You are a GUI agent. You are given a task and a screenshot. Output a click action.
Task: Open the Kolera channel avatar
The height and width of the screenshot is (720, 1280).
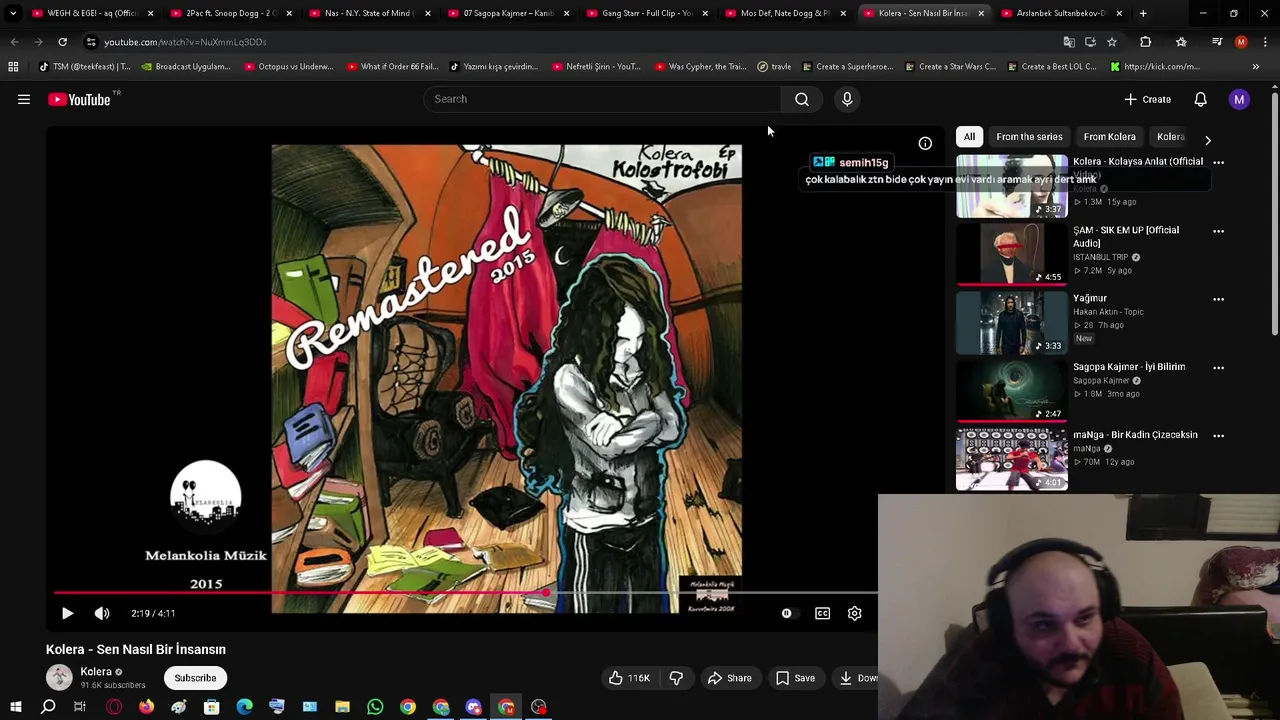coord(59,677)
